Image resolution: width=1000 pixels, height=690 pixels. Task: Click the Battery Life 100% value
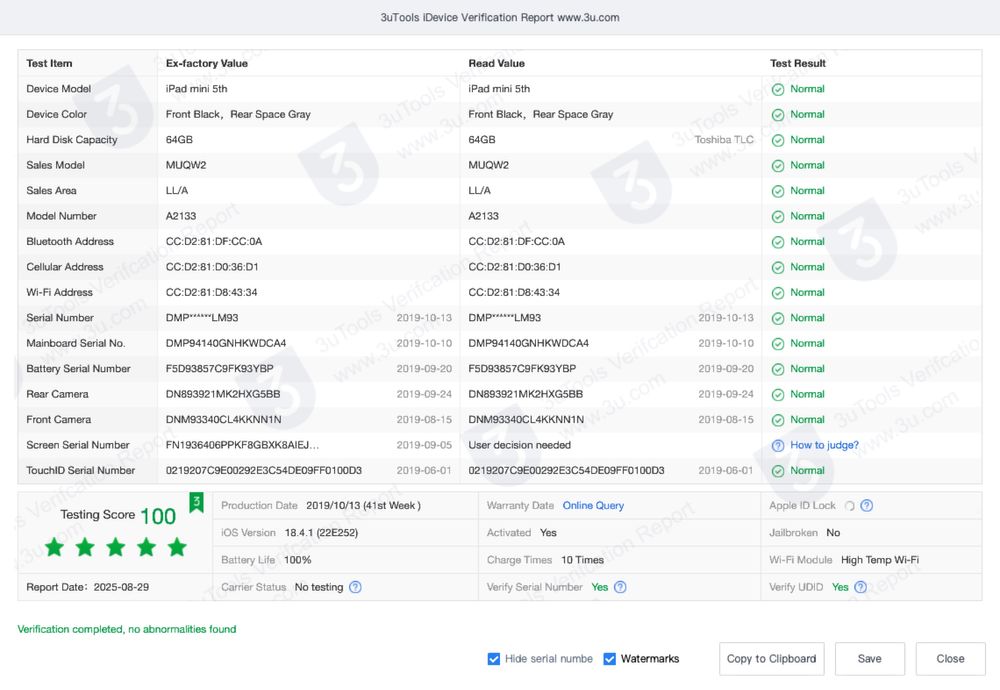297,560
